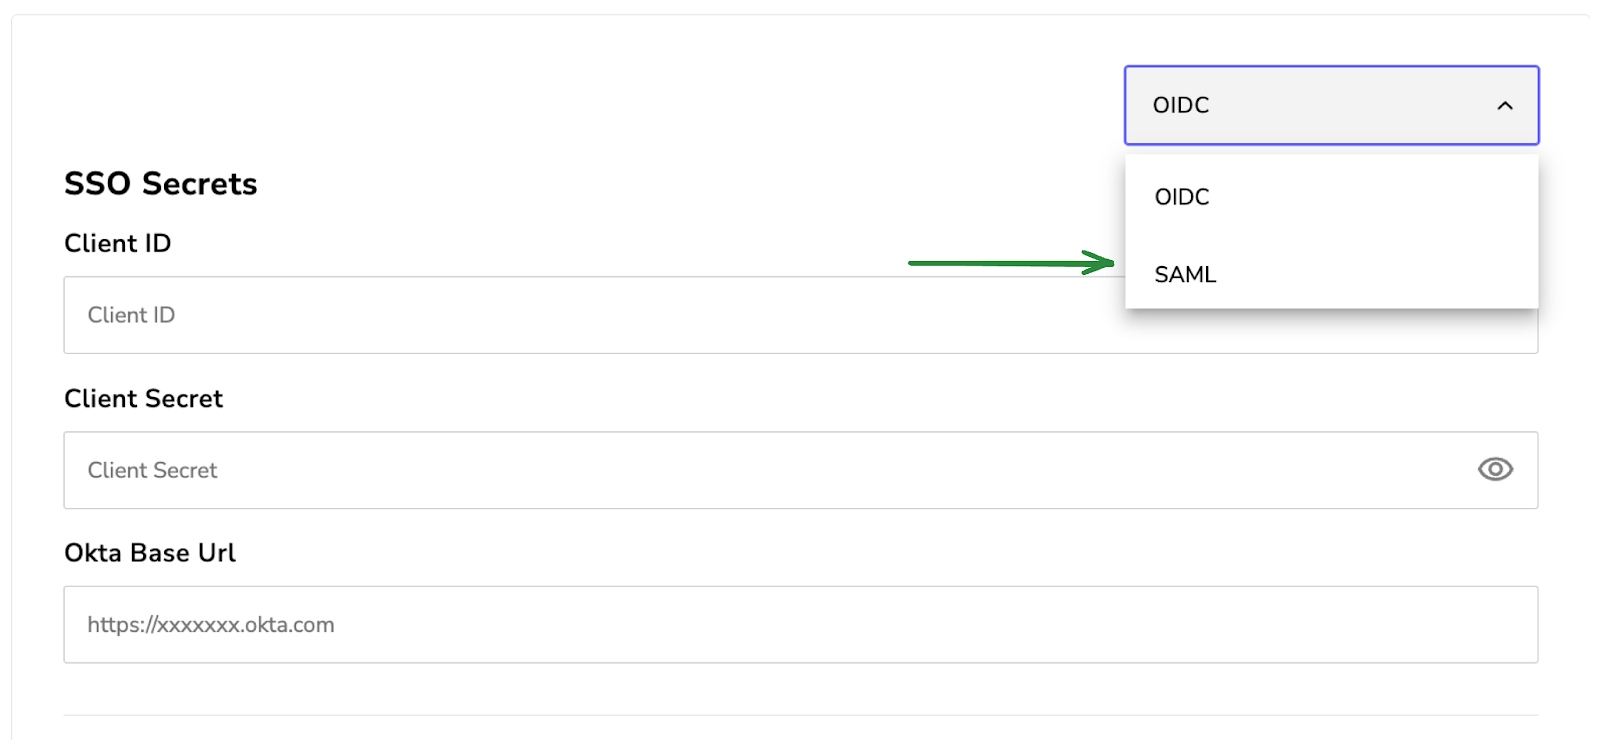Click the SSO Secrets heading

(161, 184)
